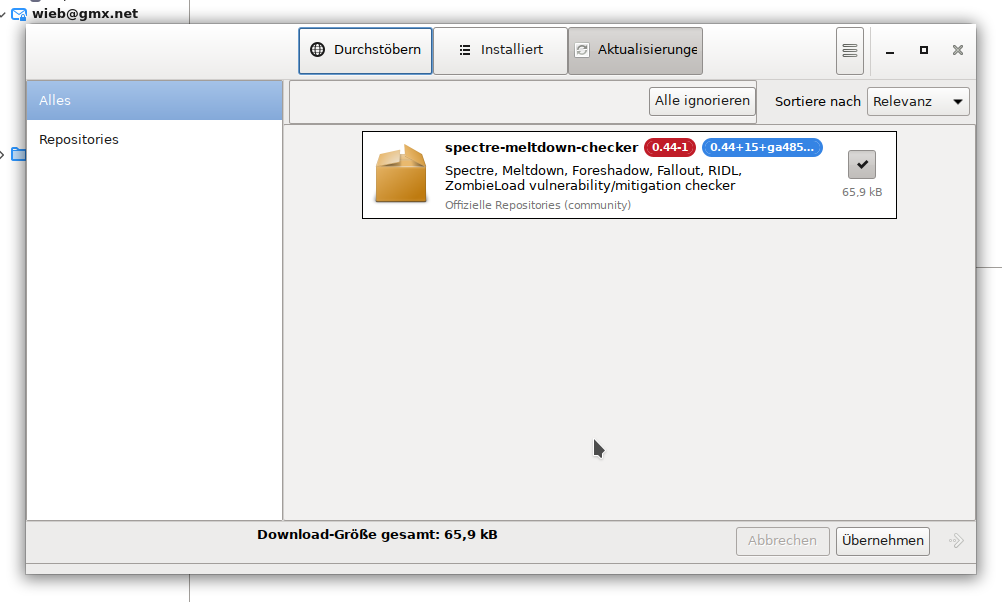Click the refresh icon on Aktualisierungen
1002x602 pixels.
582,50
